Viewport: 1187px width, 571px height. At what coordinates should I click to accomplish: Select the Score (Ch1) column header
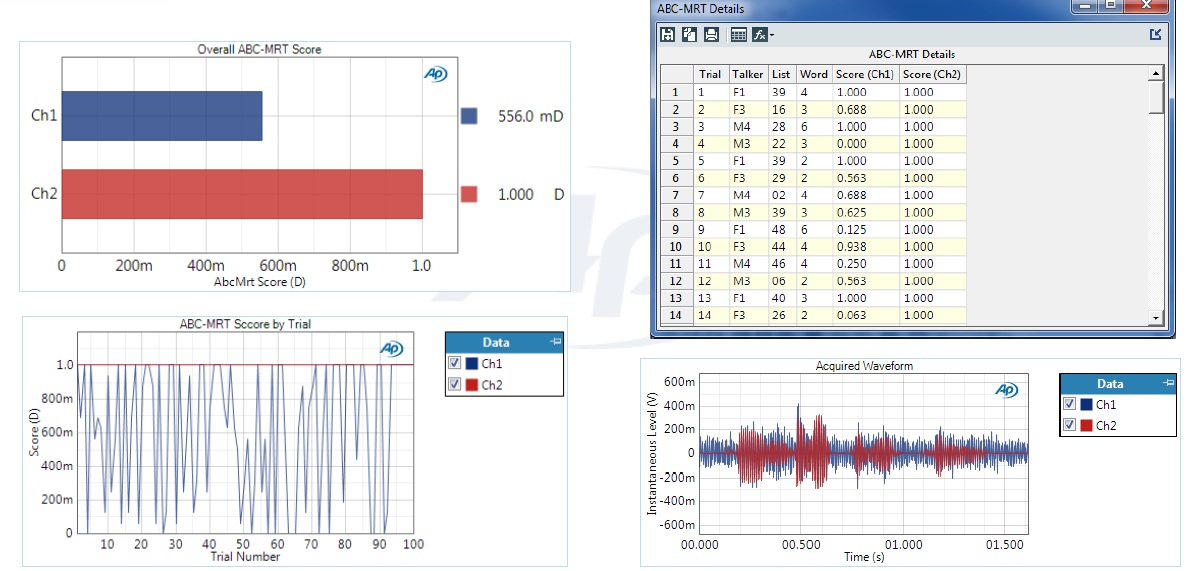(865, 74)
